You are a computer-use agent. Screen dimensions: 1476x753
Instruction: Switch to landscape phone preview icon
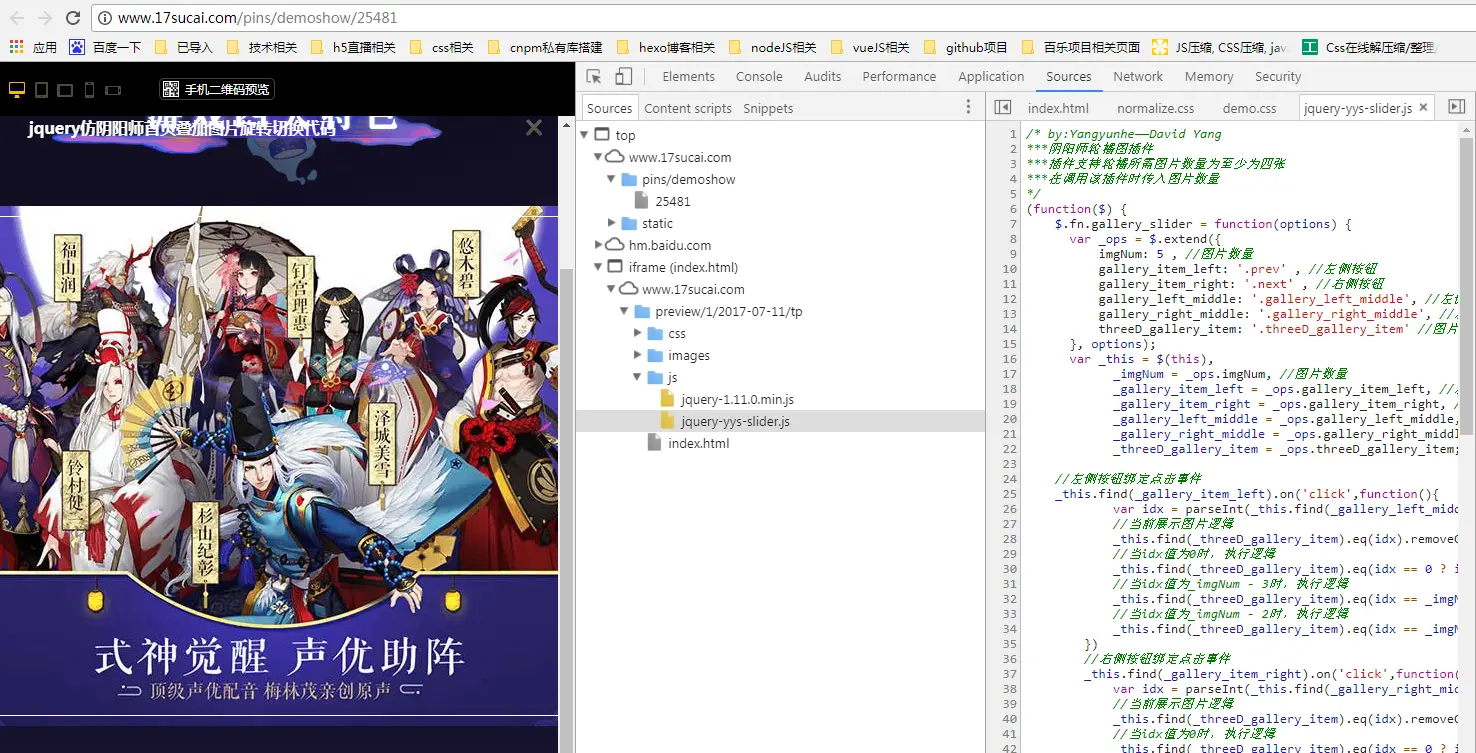[x=113, y=90]
